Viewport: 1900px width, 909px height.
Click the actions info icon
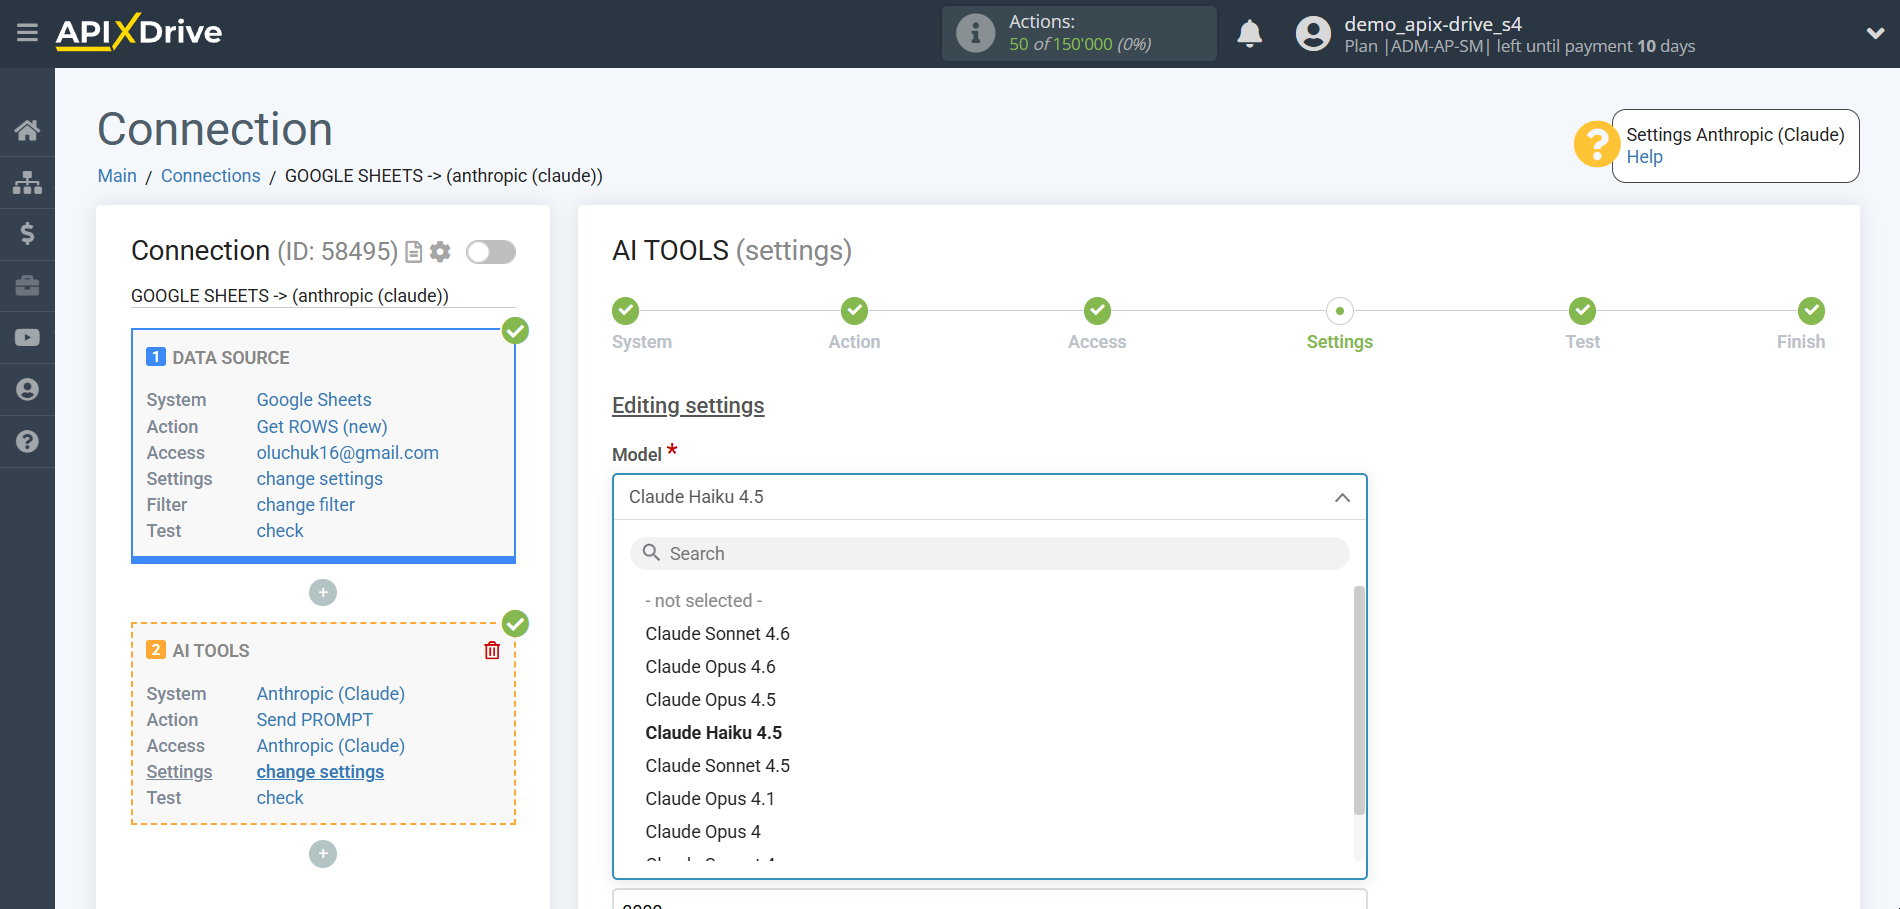[x=975, y=33]
